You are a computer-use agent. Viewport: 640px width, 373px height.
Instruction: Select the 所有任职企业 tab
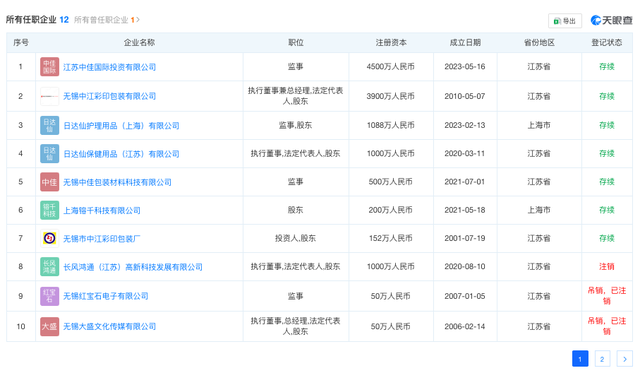pos(37,20)
